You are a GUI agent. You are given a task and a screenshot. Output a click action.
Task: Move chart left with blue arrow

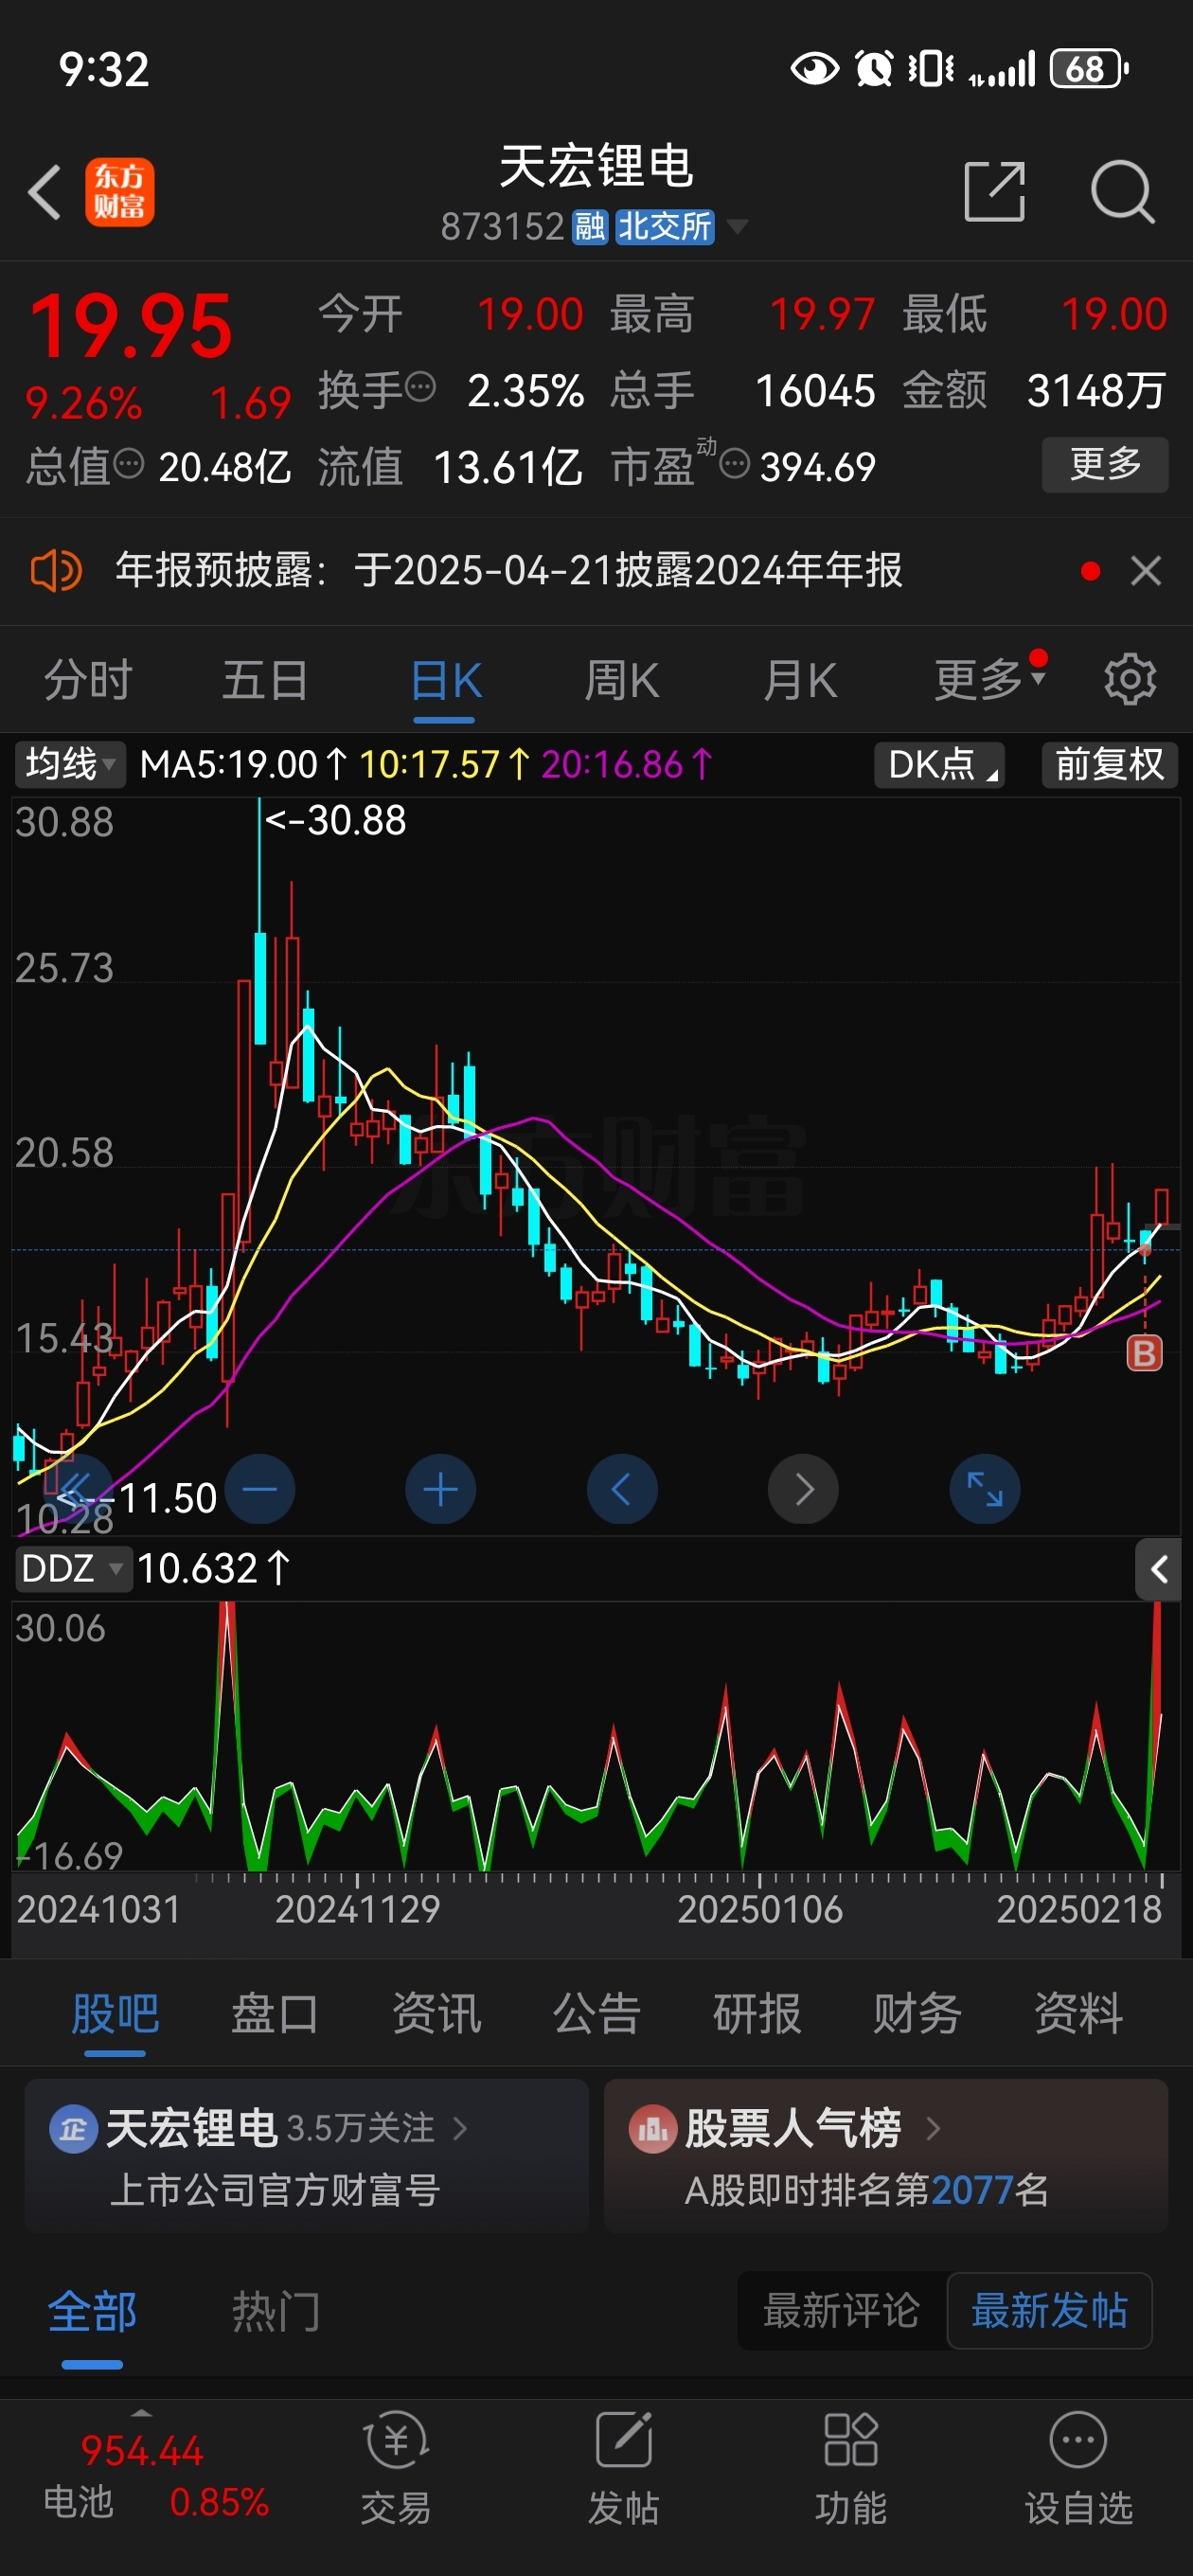(622, 1489)
